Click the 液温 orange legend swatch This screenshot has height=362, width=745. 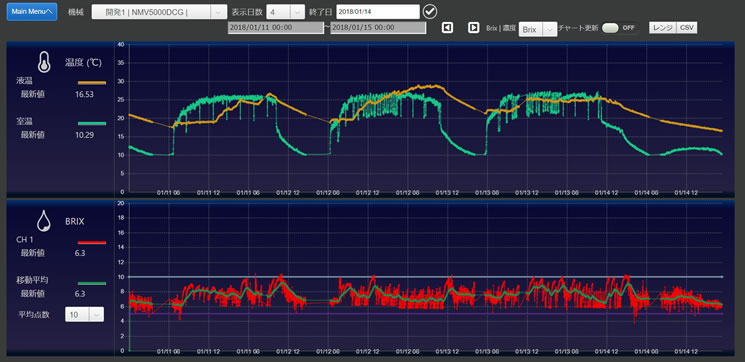click(x=92, y=83)
